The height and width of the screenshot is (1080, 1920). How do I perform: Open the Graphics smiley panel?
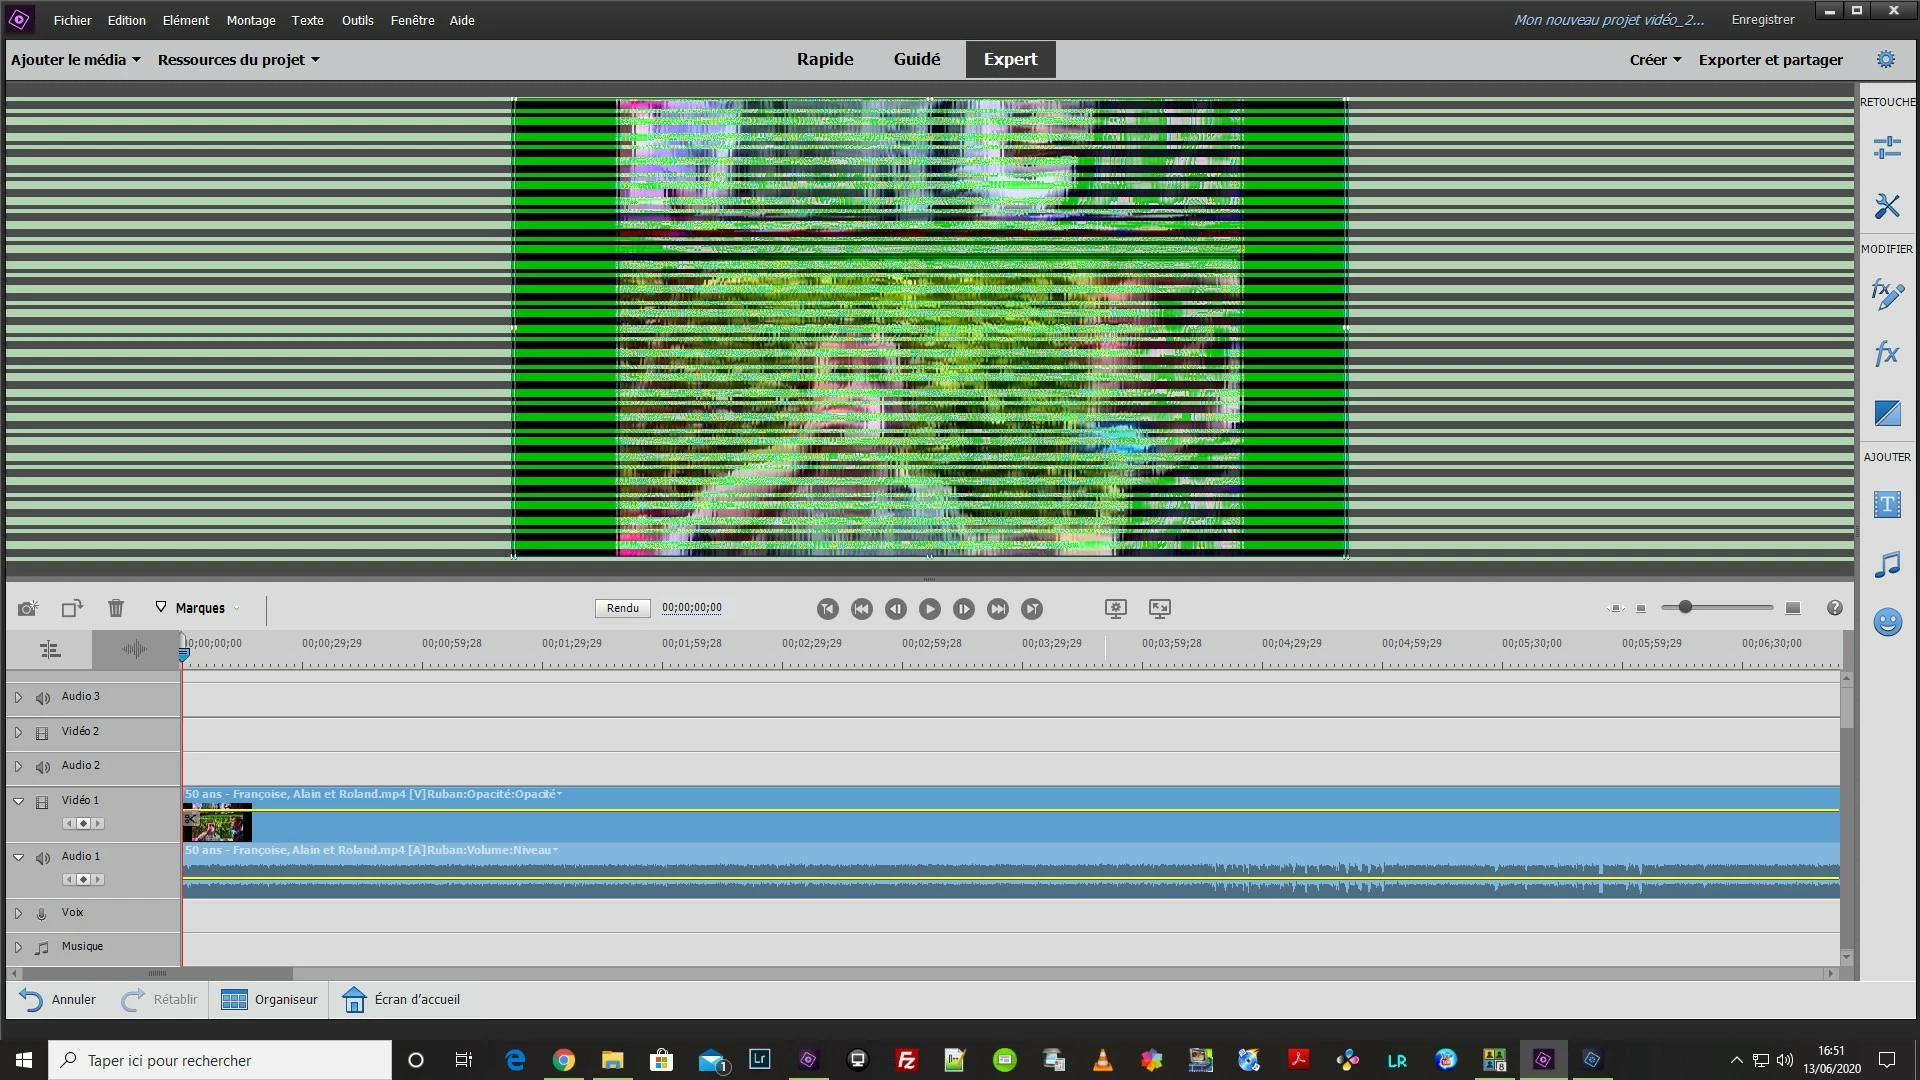tap(1886, 622)
